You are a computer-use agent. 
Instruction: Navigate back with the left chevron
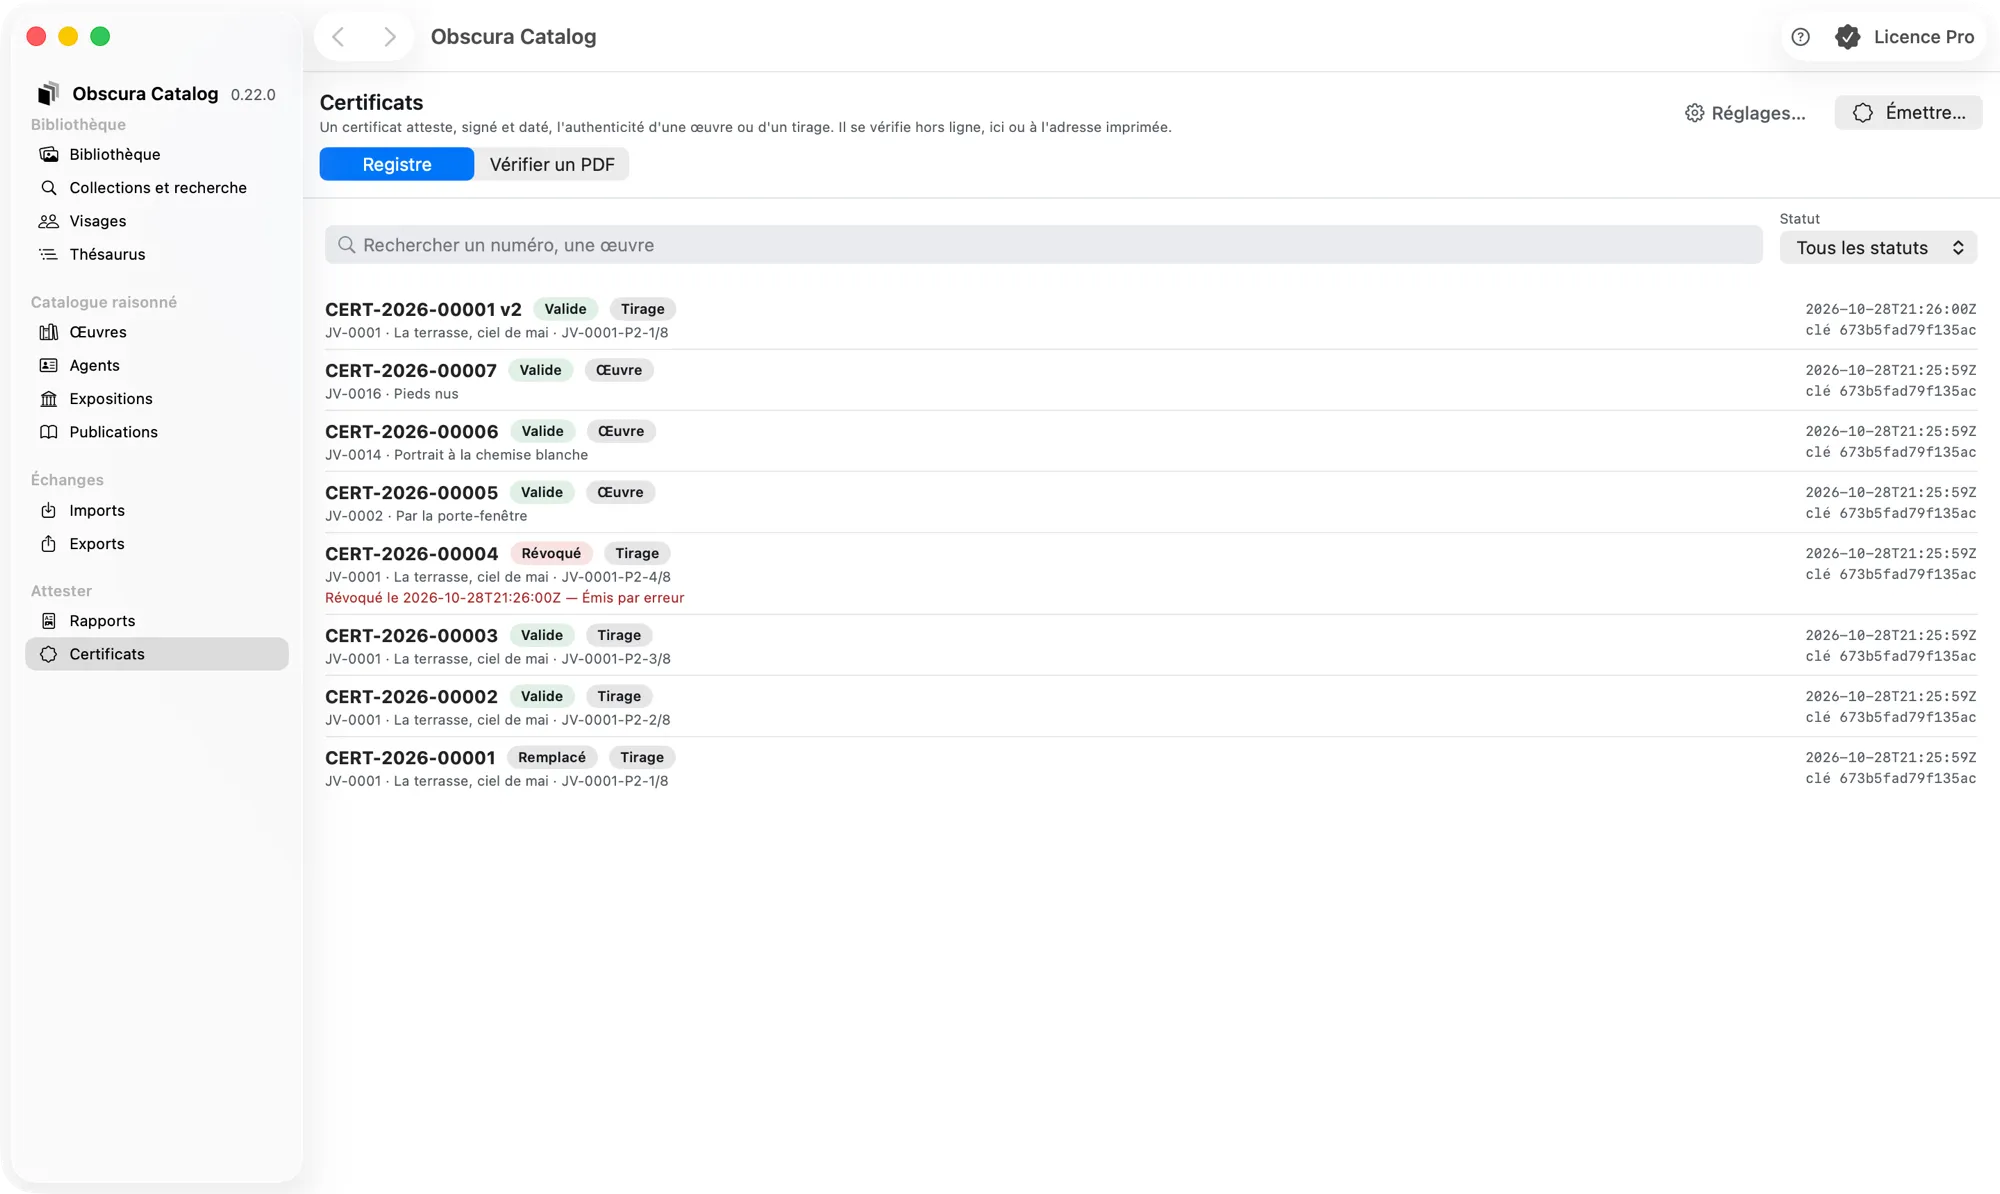point(338,37)
